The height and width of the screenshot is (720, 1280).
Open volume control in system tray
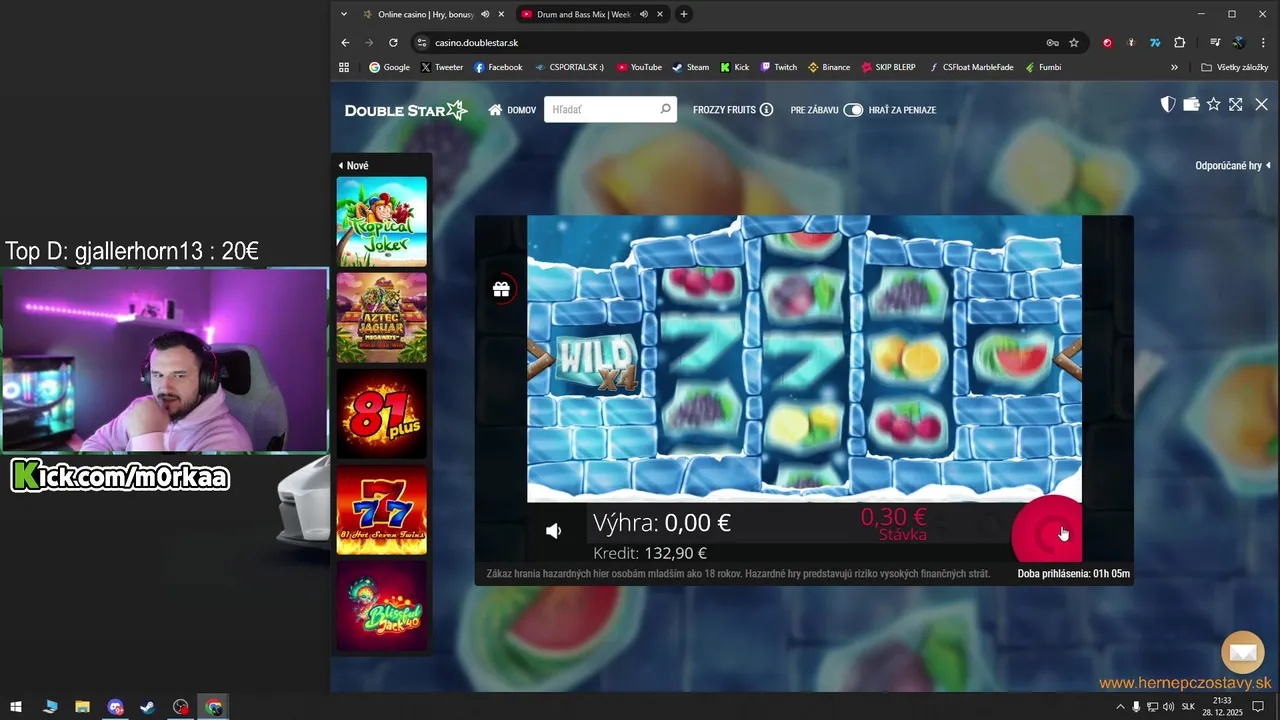(x=1168, y=707)
